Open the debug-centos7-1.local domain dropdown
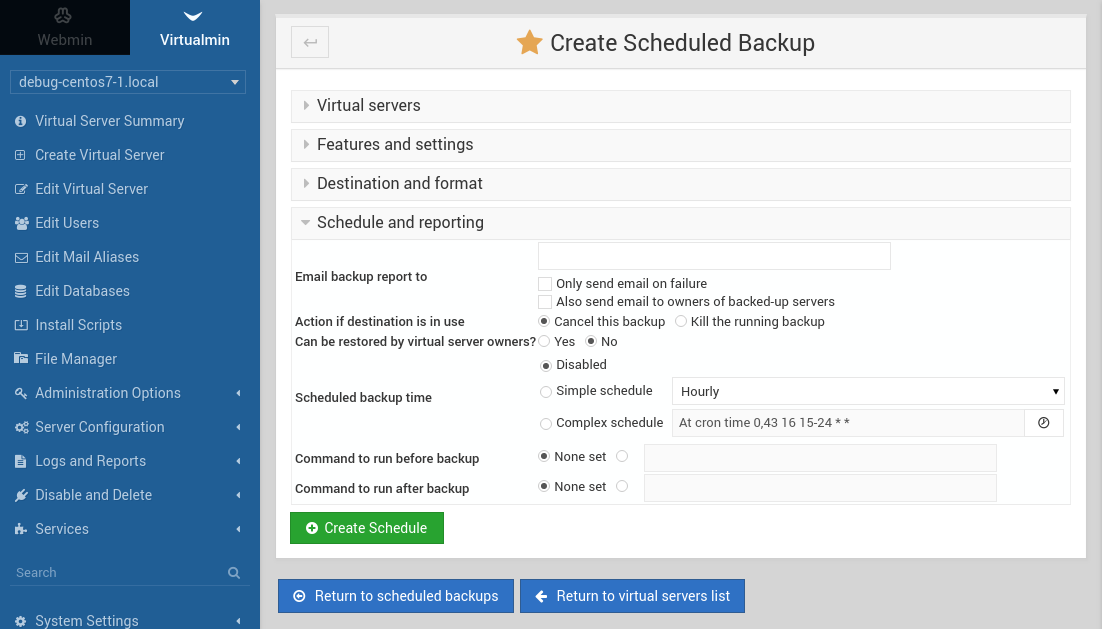Screen dimensions: 1102x629 pos(128,82)
